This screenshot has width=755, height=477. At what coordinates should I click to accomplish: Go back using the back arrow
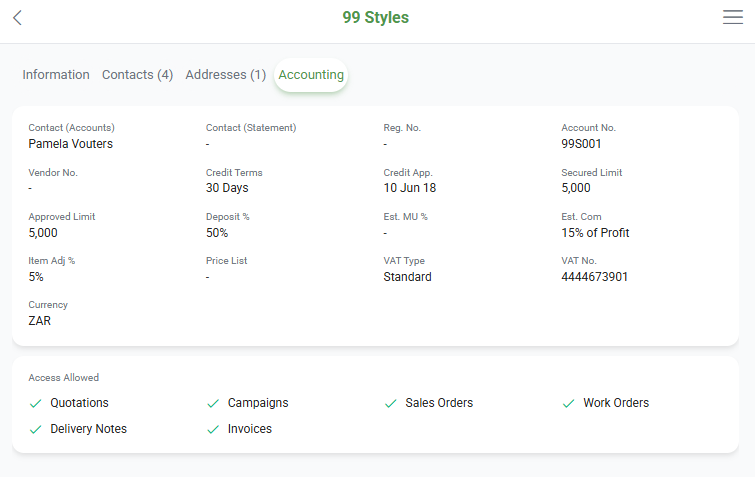17,18
